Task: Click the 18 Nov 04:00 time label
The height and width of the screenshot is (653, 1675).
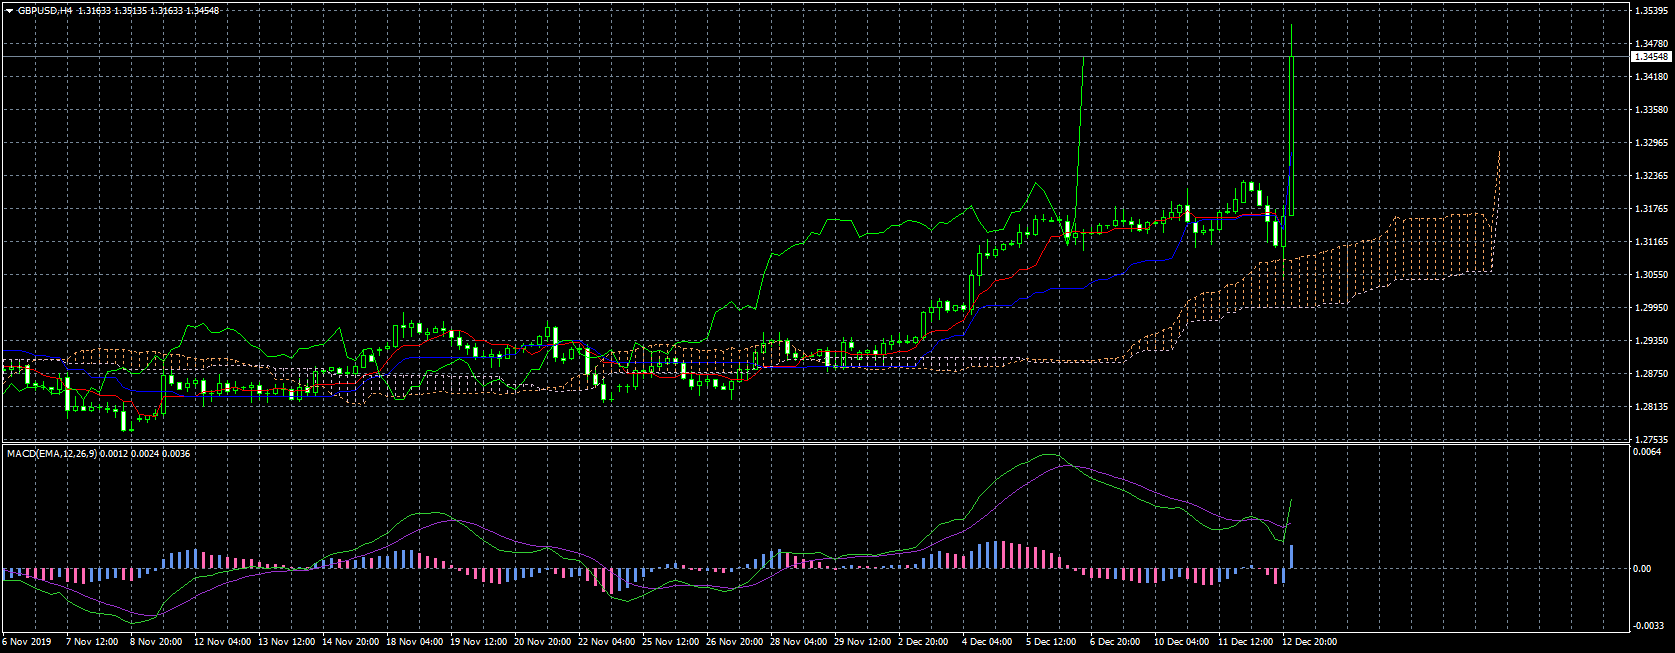Action: pyautogui.click(x=414, y=642)
